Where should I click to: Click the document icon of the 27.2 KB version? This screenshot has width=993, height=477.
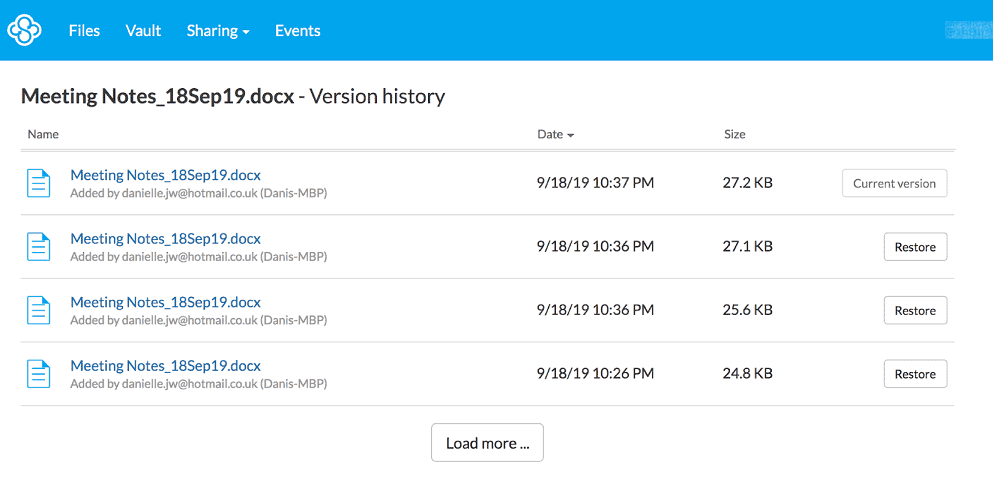pos(38,183)
